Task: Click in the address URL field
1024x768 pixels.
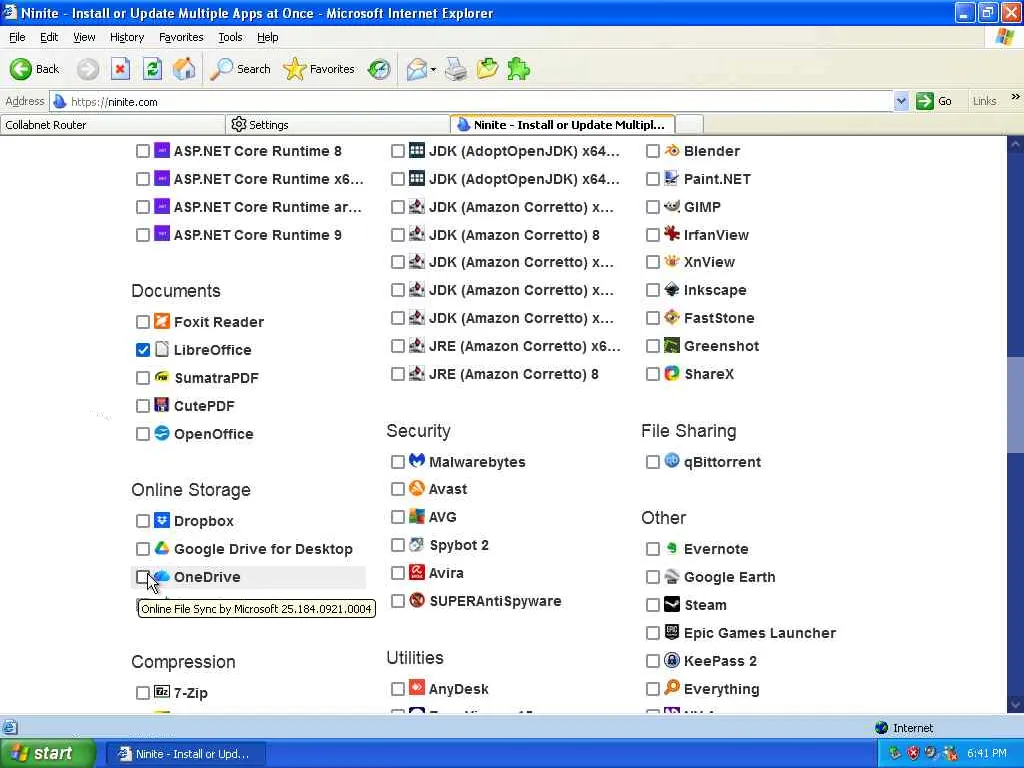Action: coord(470,101)
